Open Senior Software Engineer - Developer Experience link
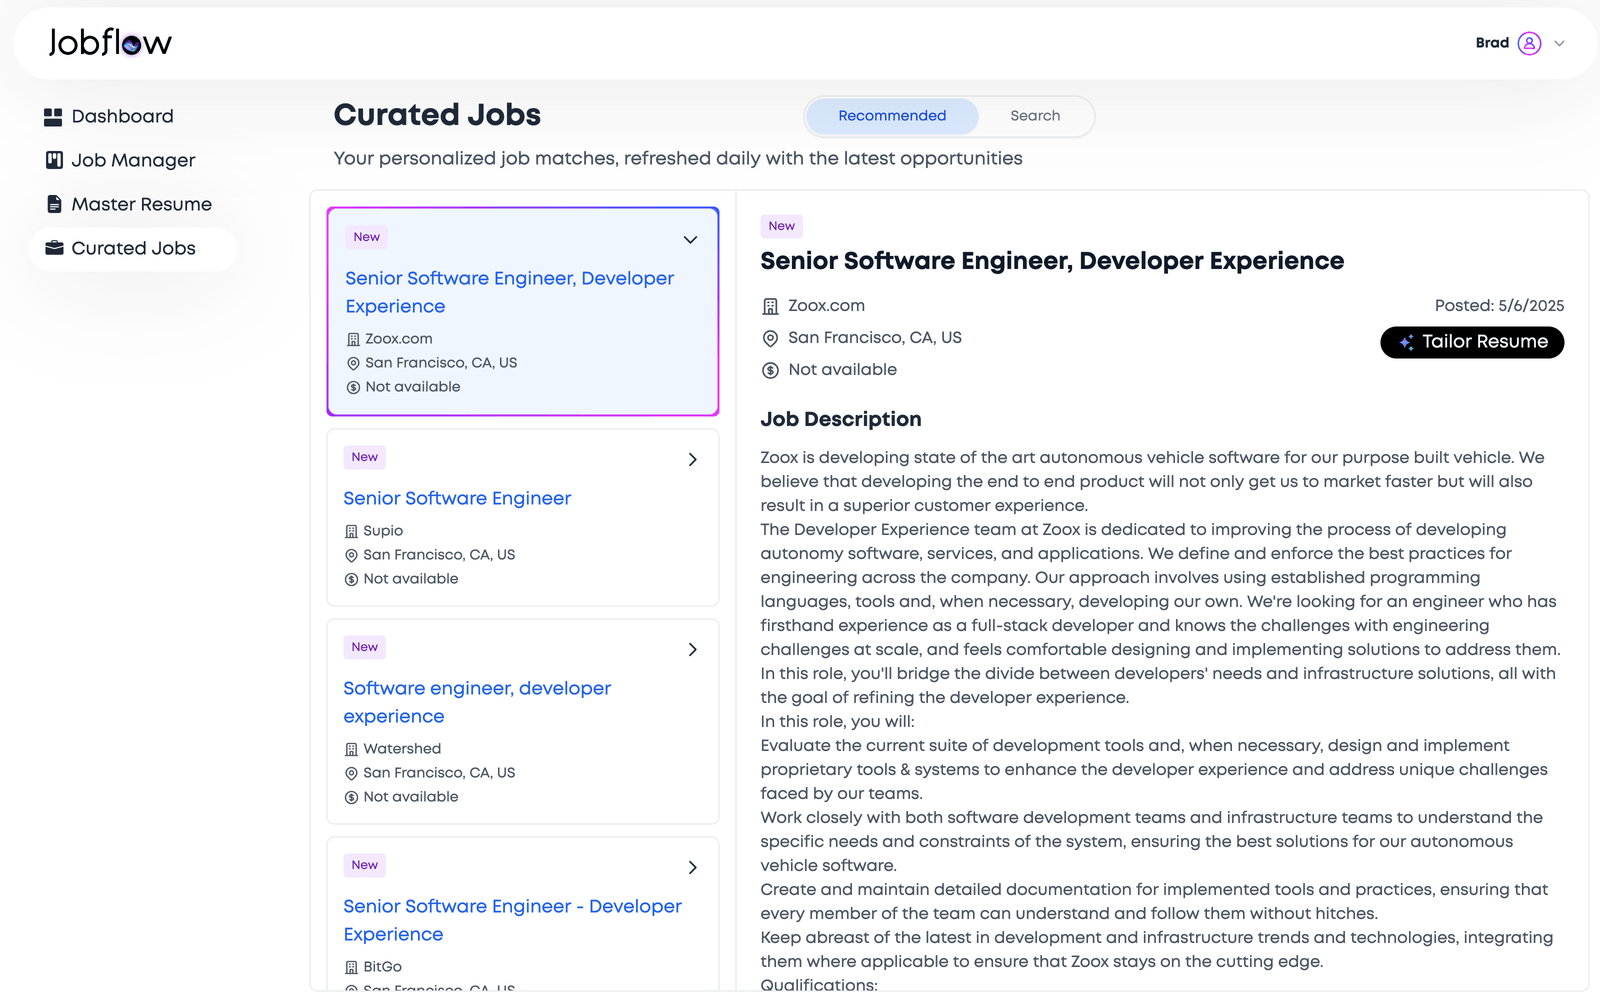Screen dimensions: 1600x998 [512, 920]
